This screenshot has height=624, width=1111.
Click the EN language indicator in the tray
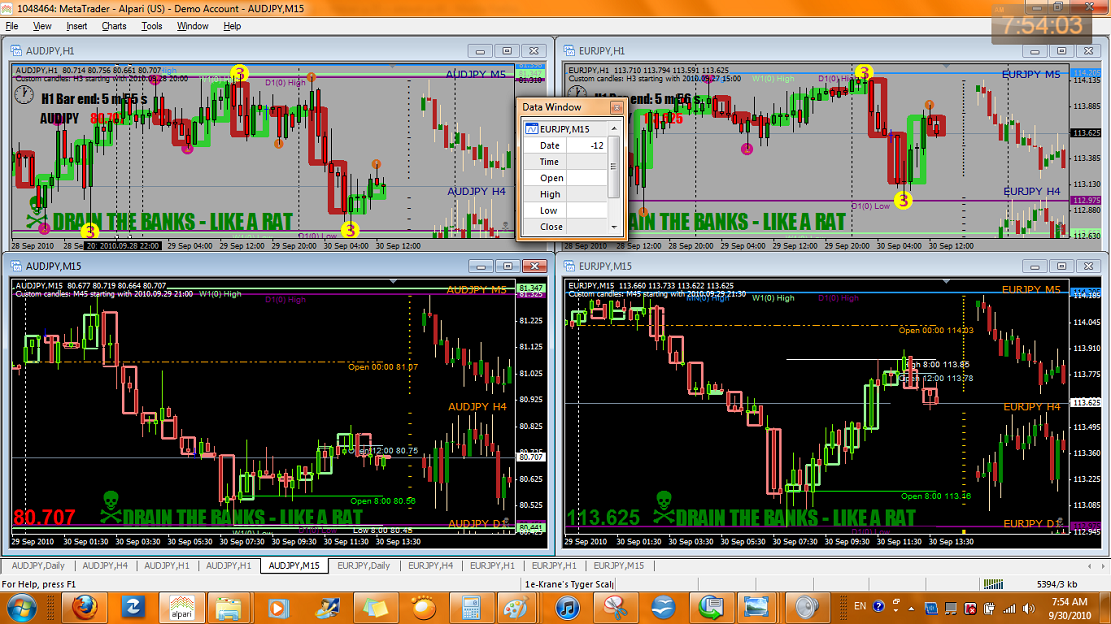point(859,606)
